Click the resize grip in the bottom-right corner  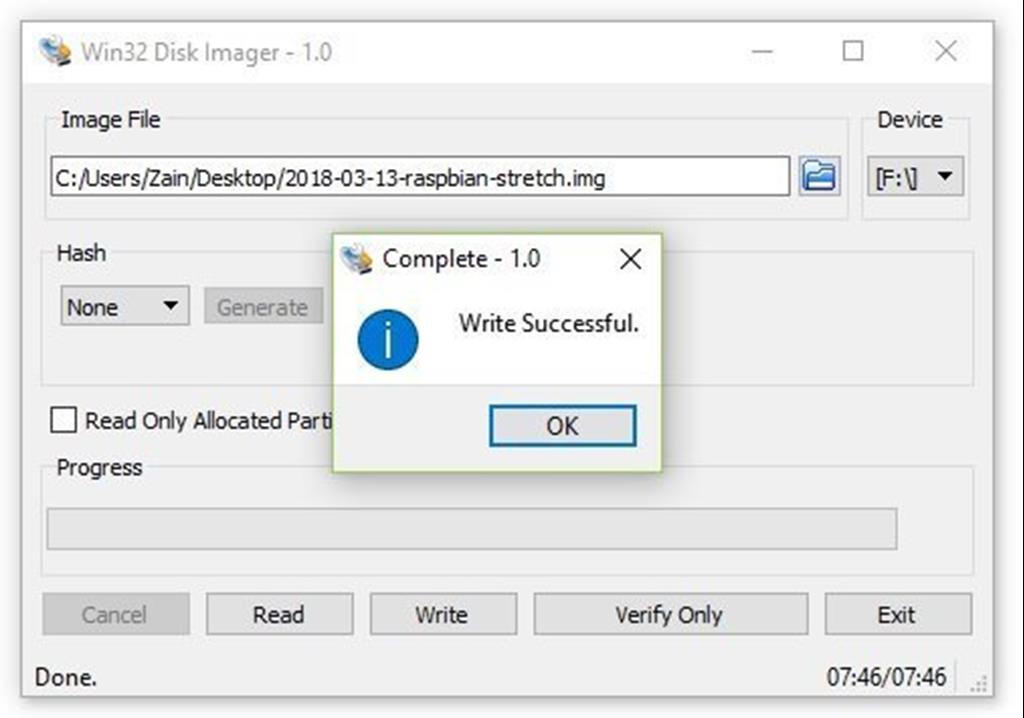coord(978,685)
